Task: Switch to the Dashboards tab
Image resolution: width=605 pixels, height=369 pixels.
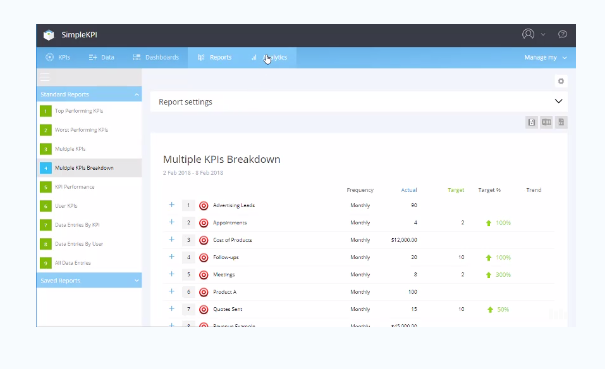Action: tap(156, 58)
